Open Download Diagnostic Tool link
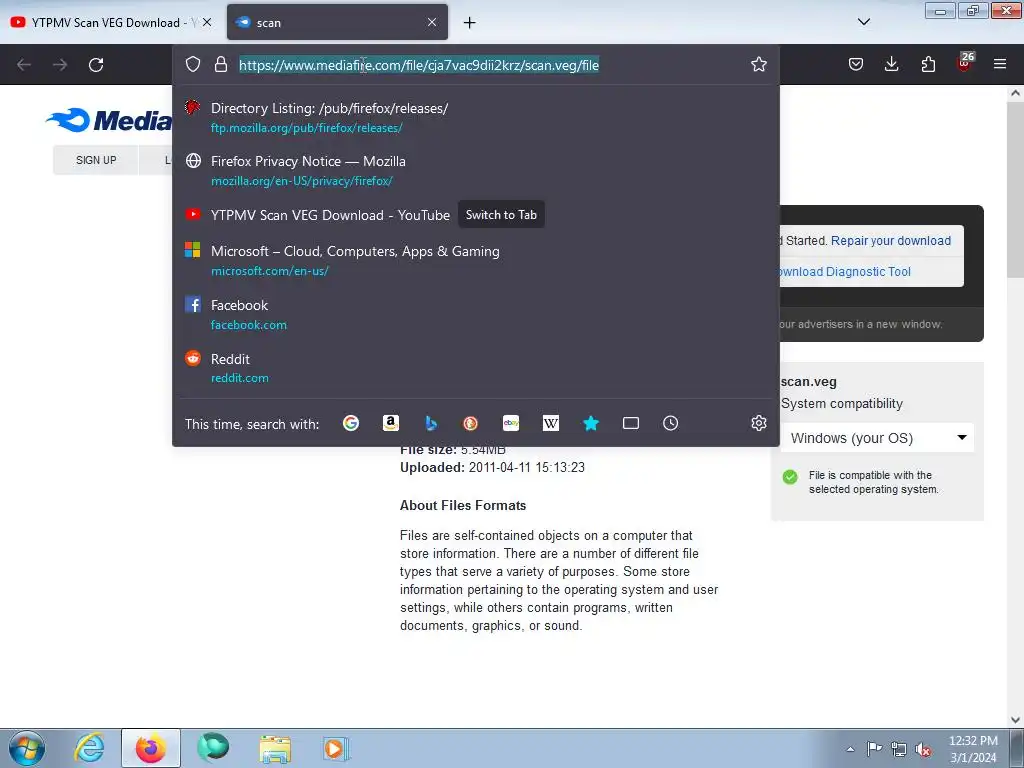This screenshot has height=768, width=1024. (844, 272)
